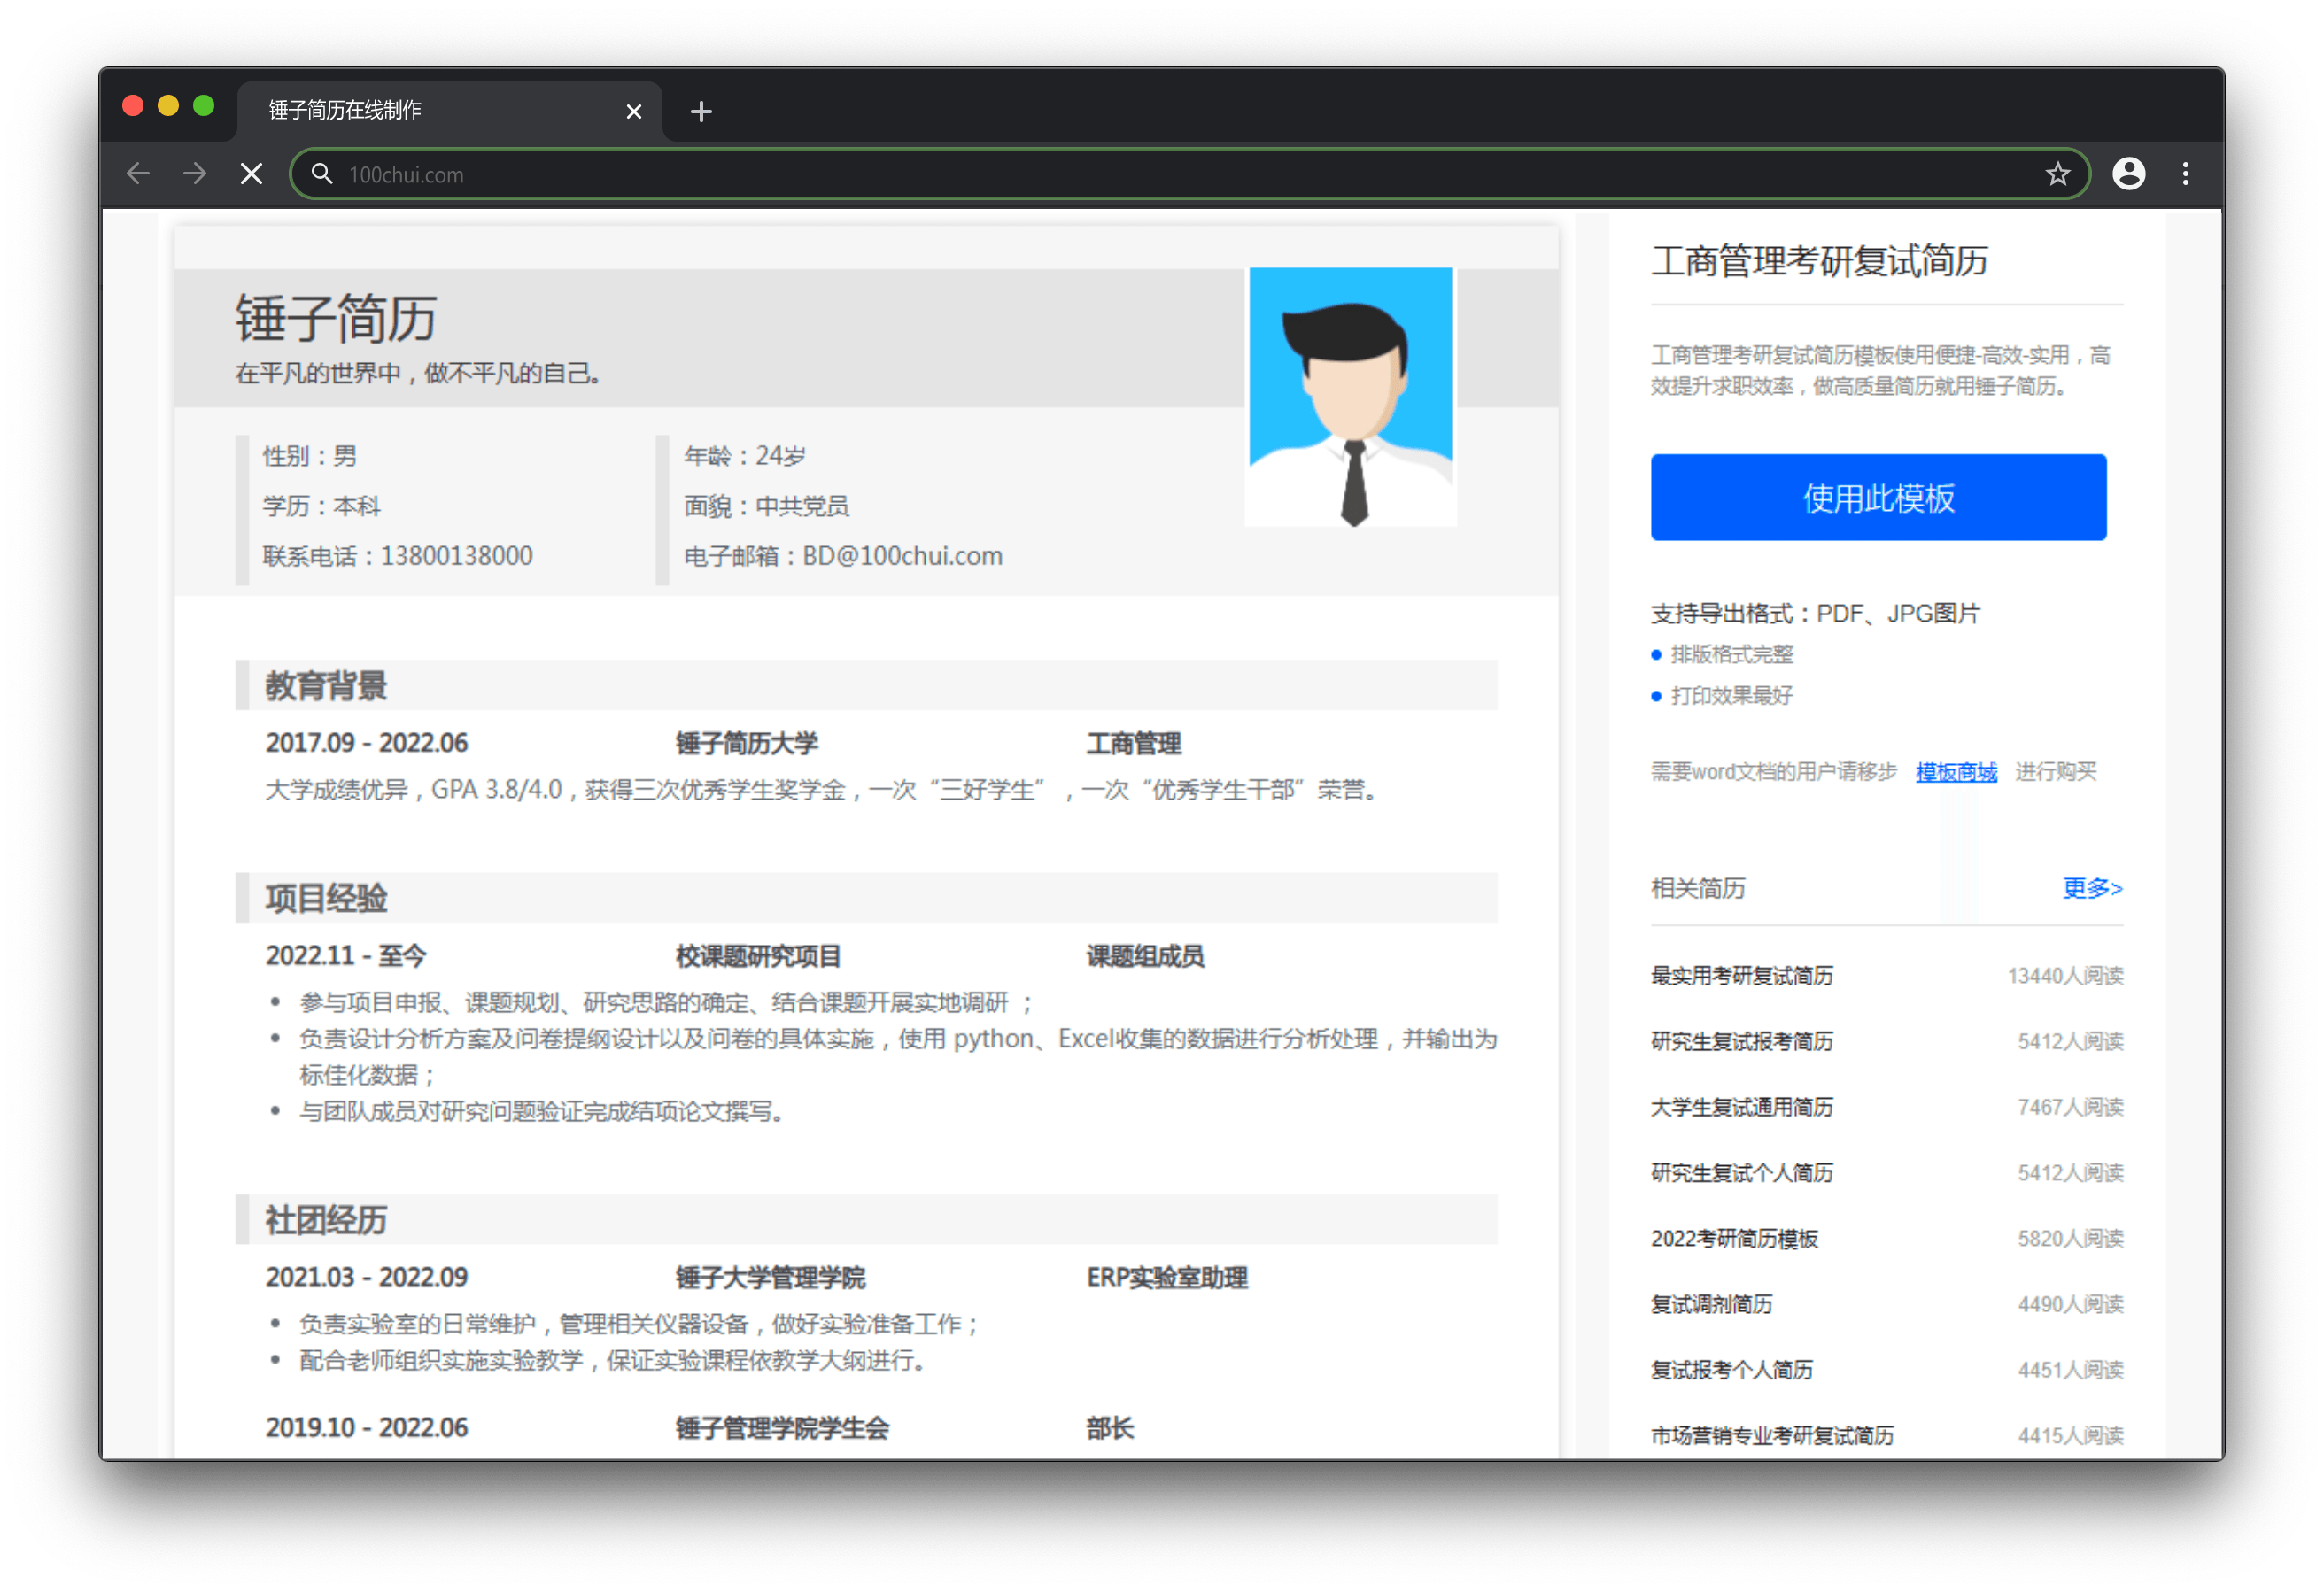
Task: Open 复试报考个人简历 link
Action: pyautogui.click(x=1731, y=1369)
